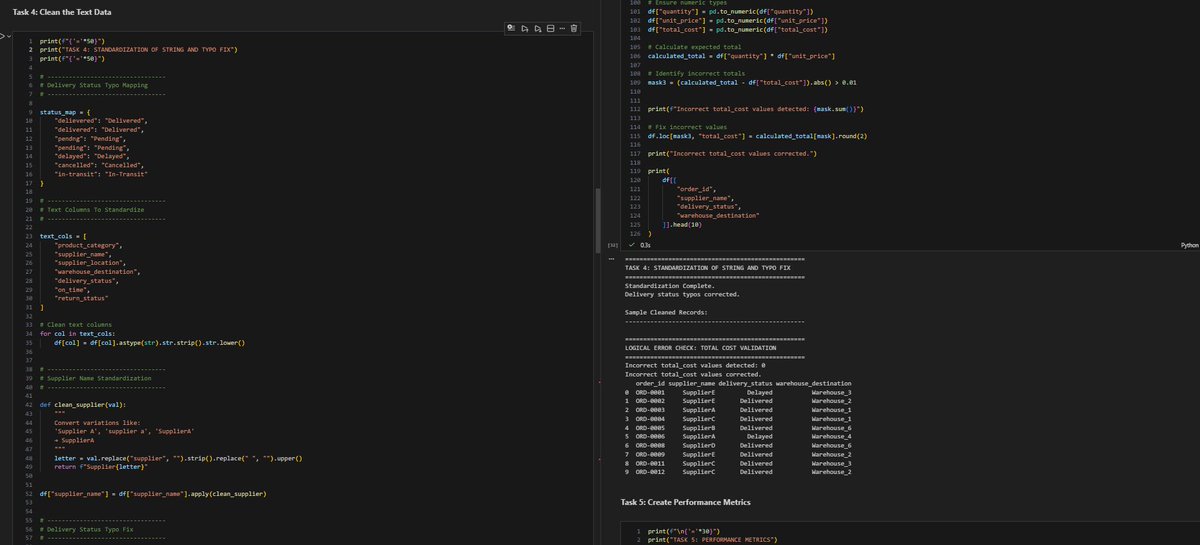Click the '# Calculate expected total' comment

click(695, 47)
